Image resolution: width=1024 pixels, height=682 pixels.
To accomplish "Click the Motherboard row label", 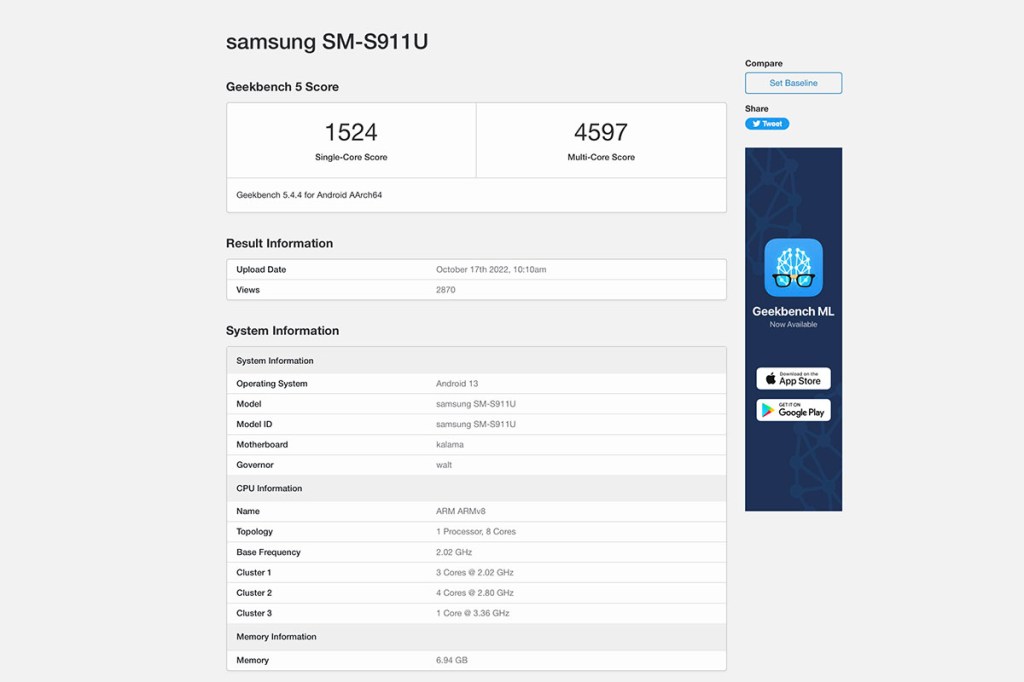I will tap(262, 444).
